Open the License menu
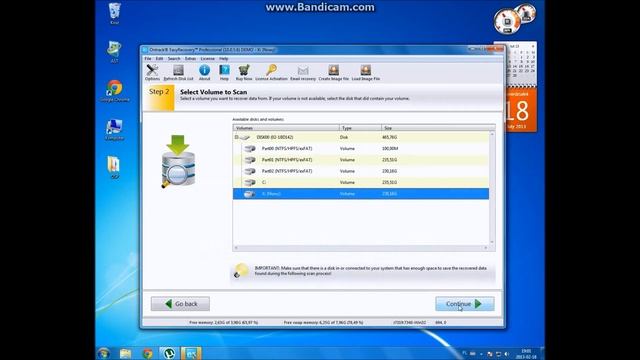Viewport: 640px width, 360px height. pyautogui.click(x=207, y=59)
